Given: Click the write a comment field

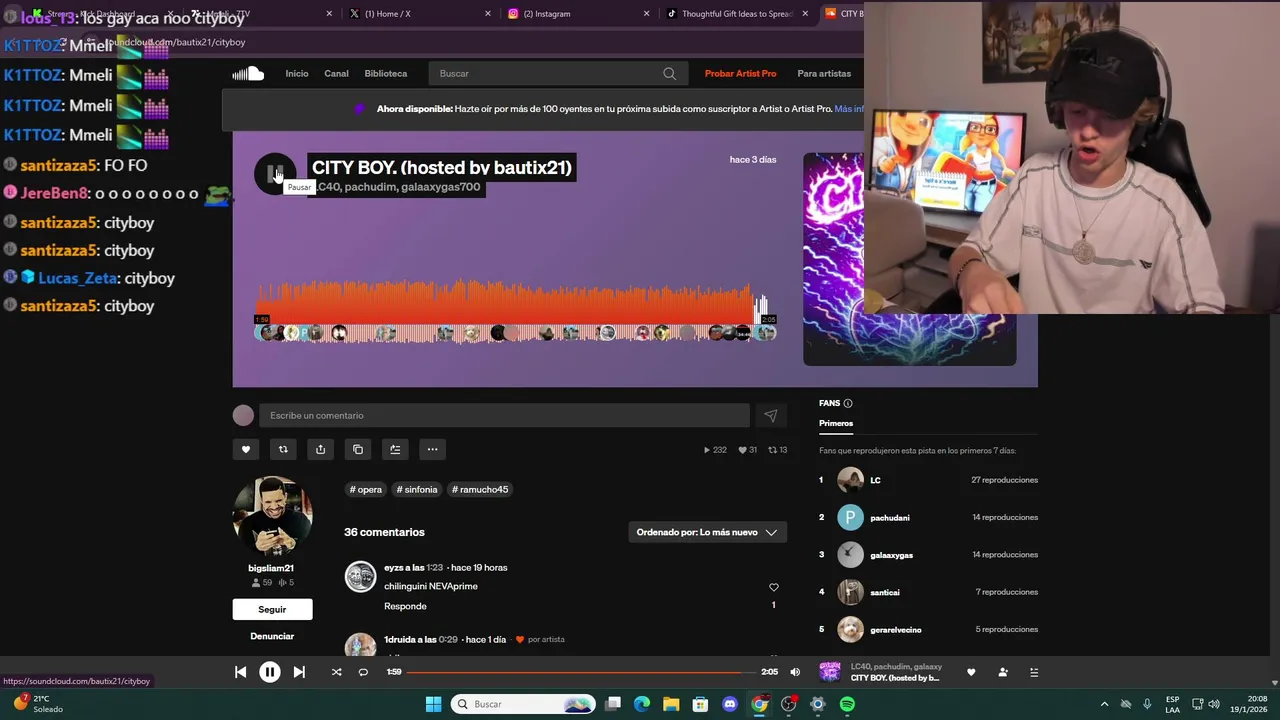Looking at the screenshot, I should [504, 415].
